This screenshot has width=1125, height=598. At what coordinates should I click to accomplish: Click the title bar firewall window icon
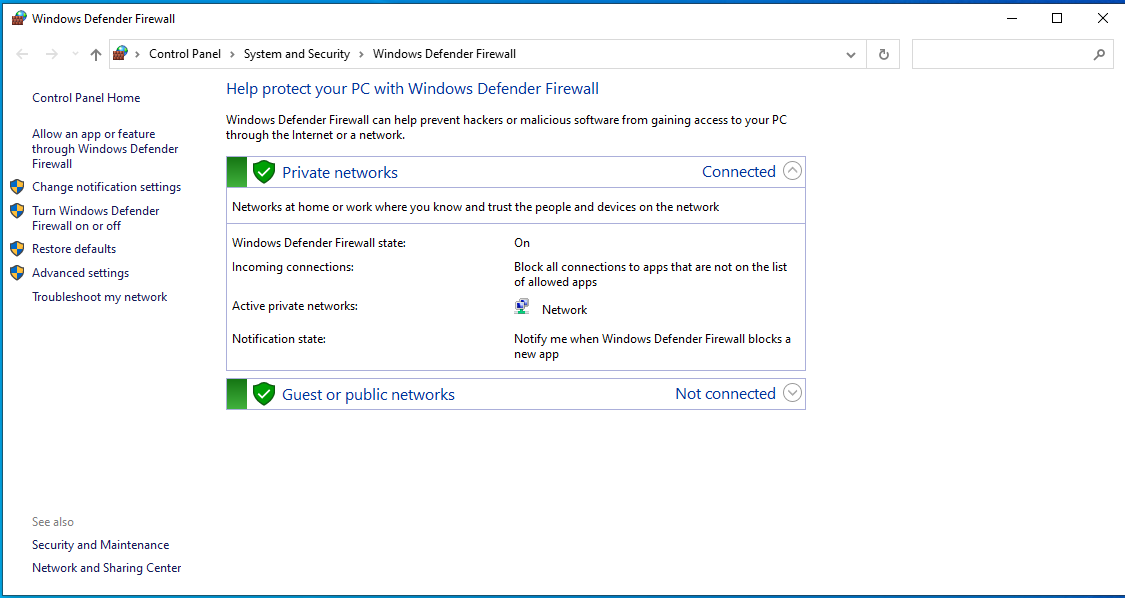pos(19,19)
